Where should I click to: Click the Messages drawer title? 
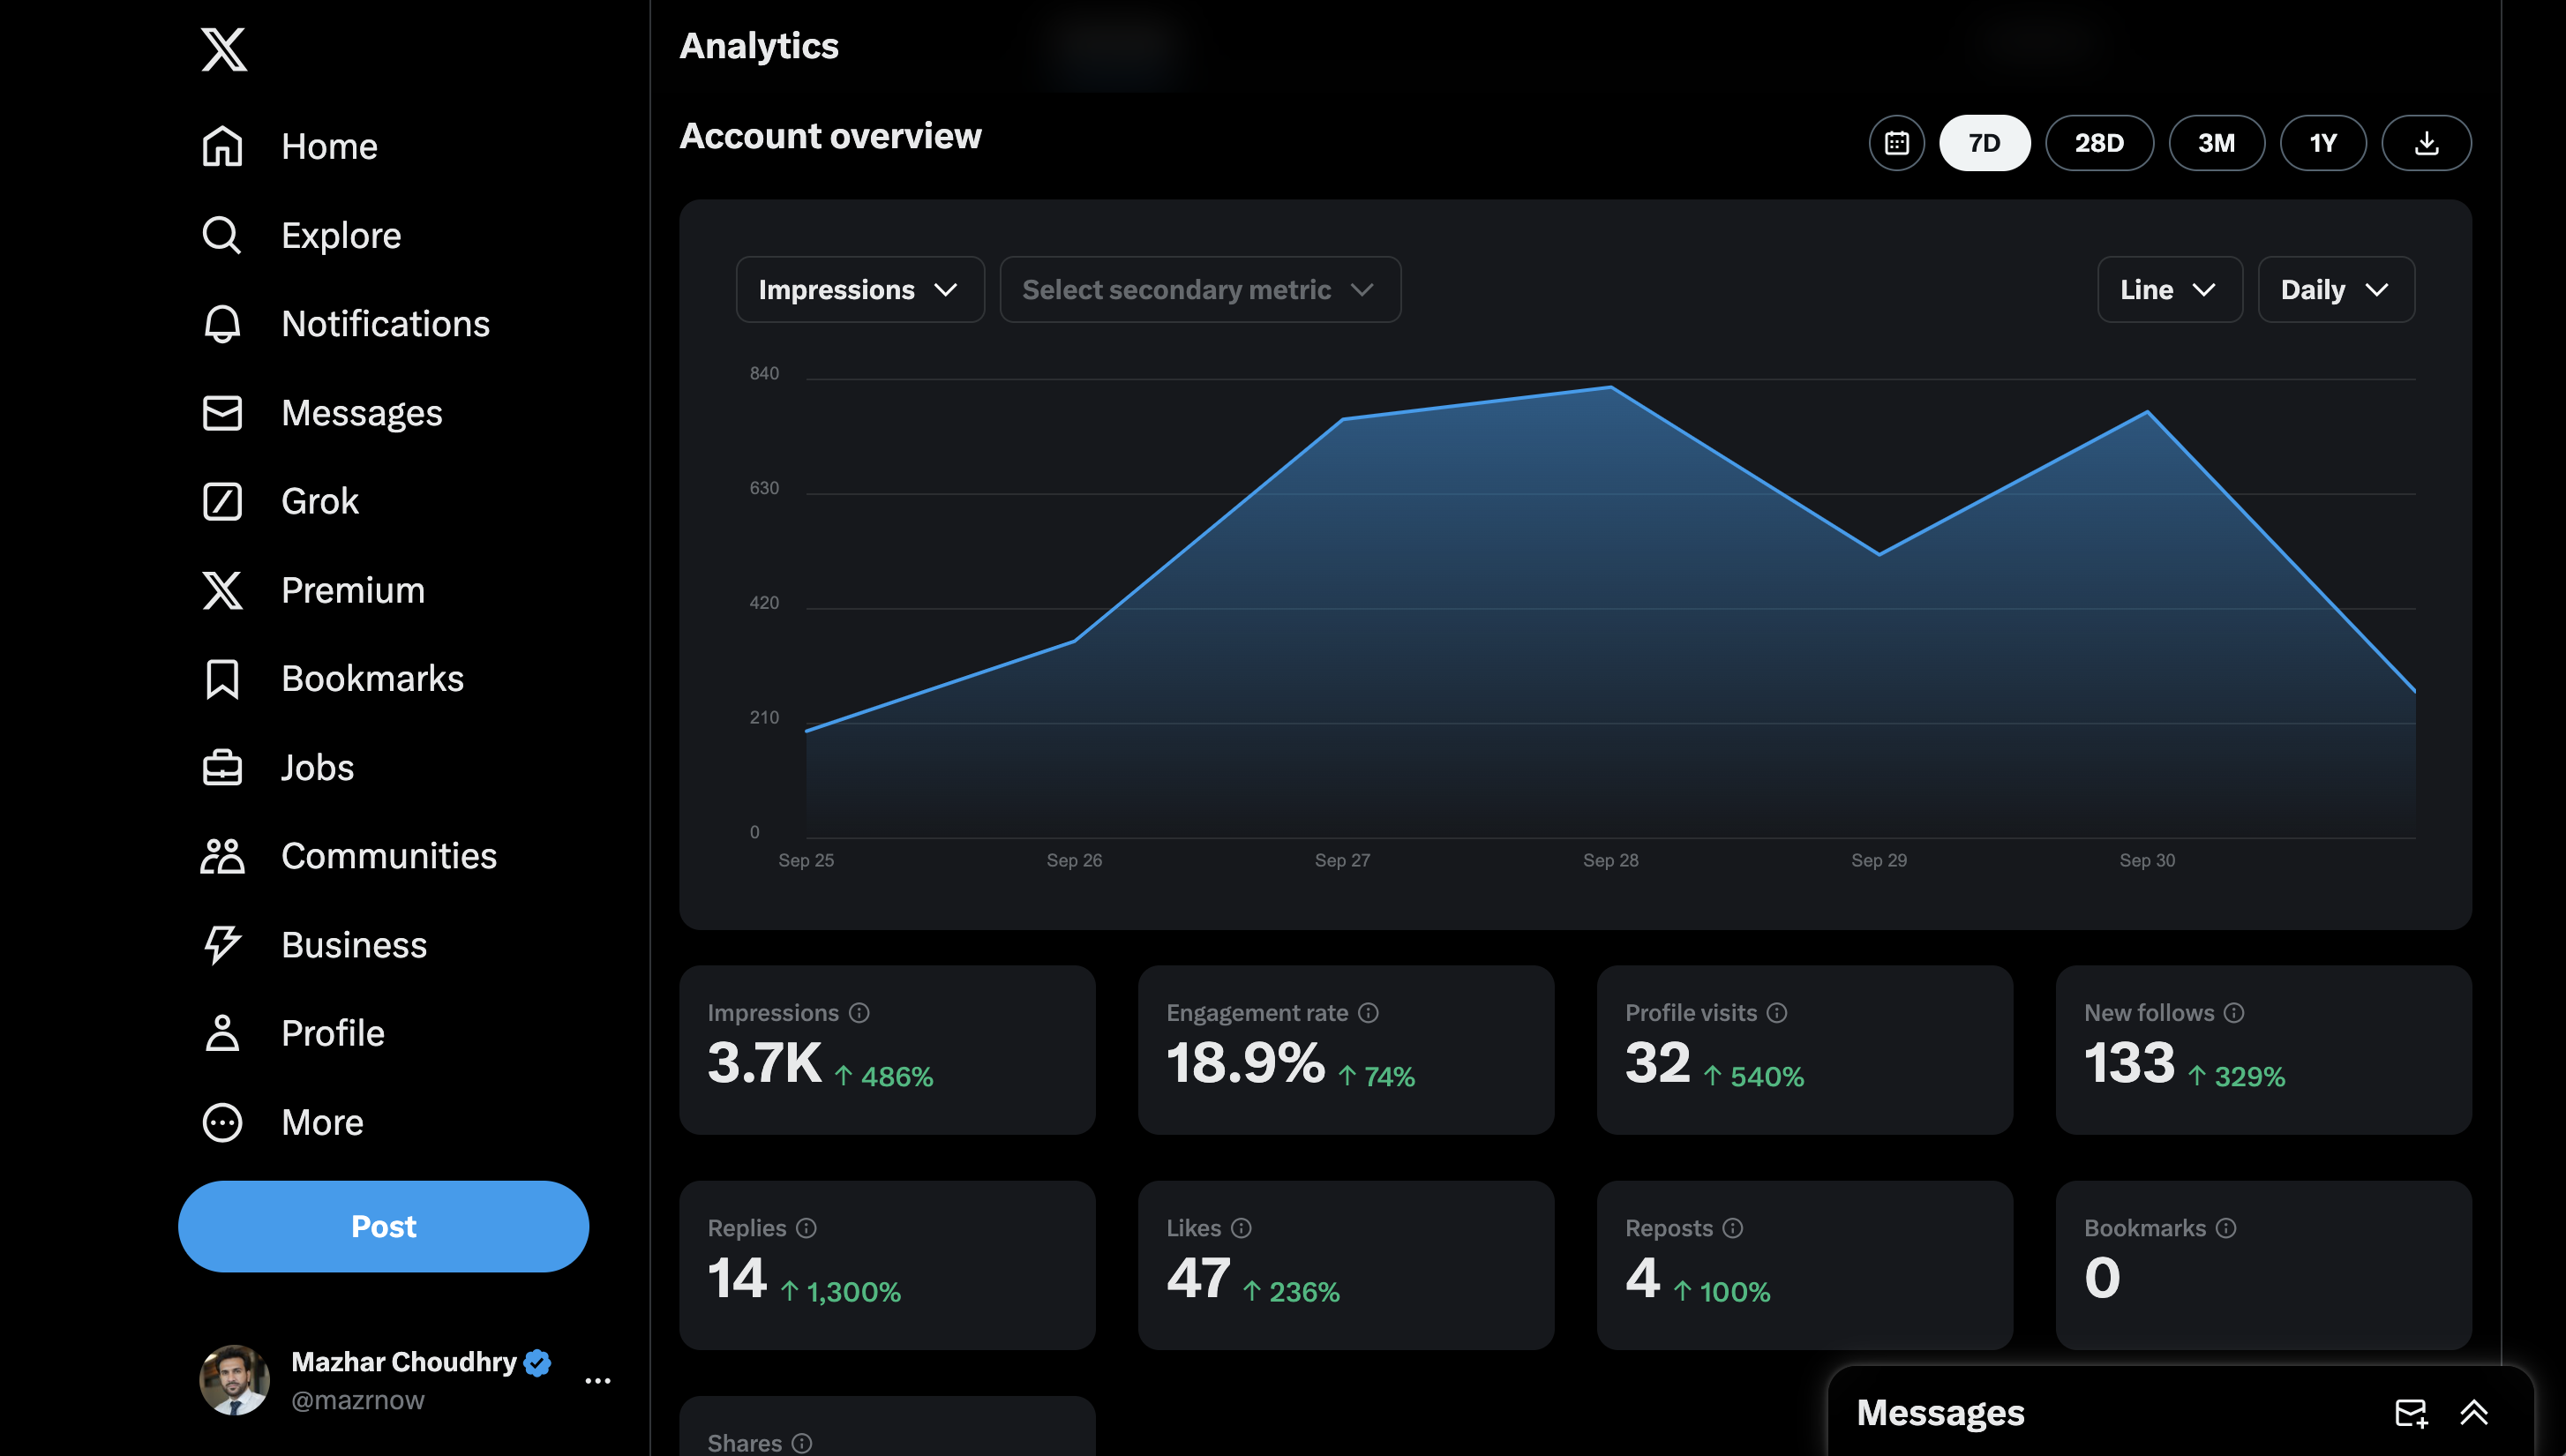pos(1940,1413)
